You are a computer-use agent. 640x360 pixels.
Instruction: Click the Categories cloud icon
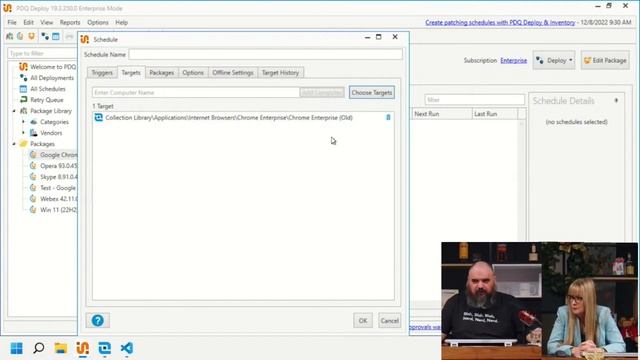pyautogui.click(x=33, y=122)
